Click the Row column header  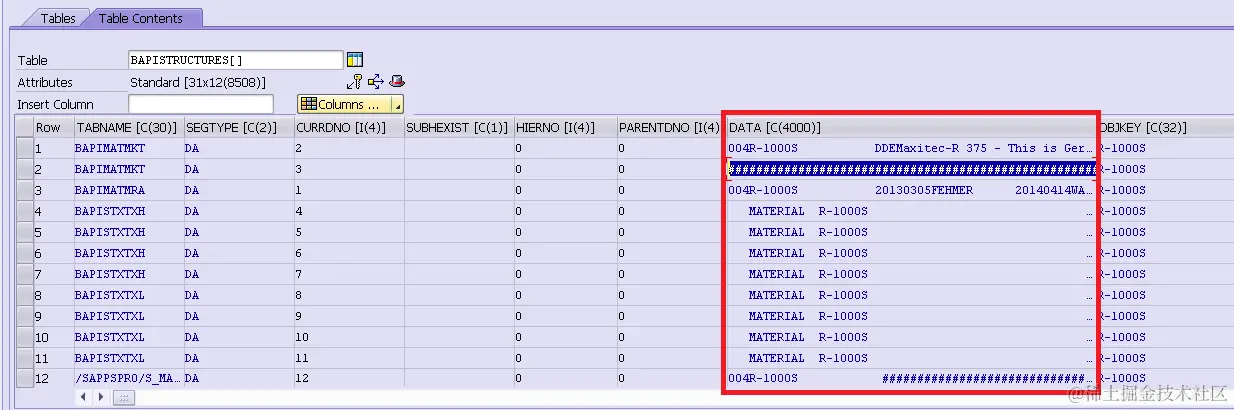coord(52,127)
